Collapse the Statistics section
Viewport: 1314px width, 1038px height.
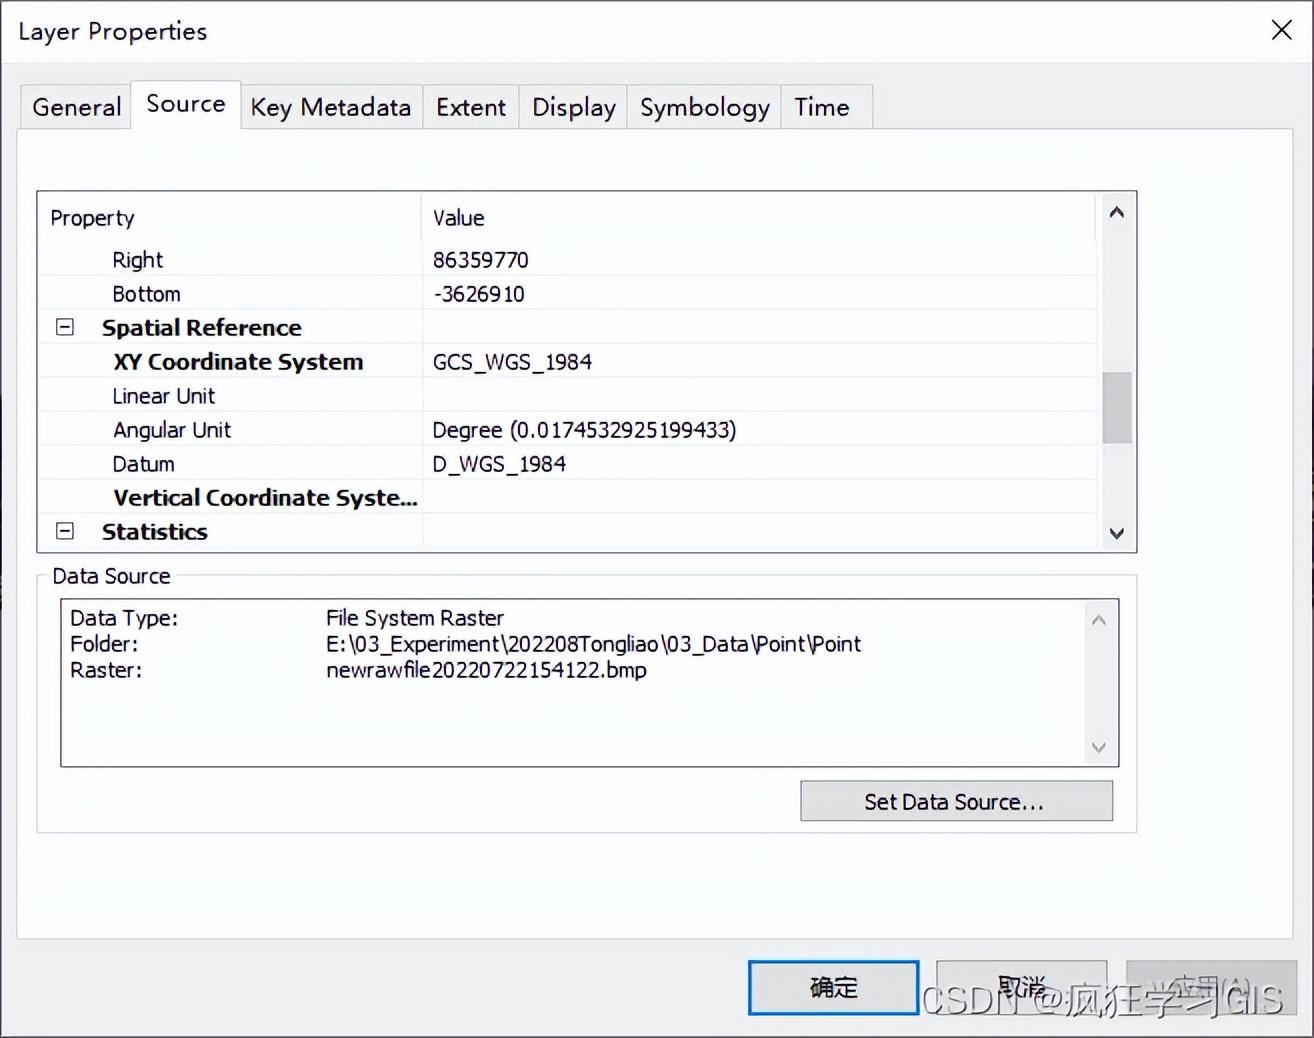tap(65, 531)
